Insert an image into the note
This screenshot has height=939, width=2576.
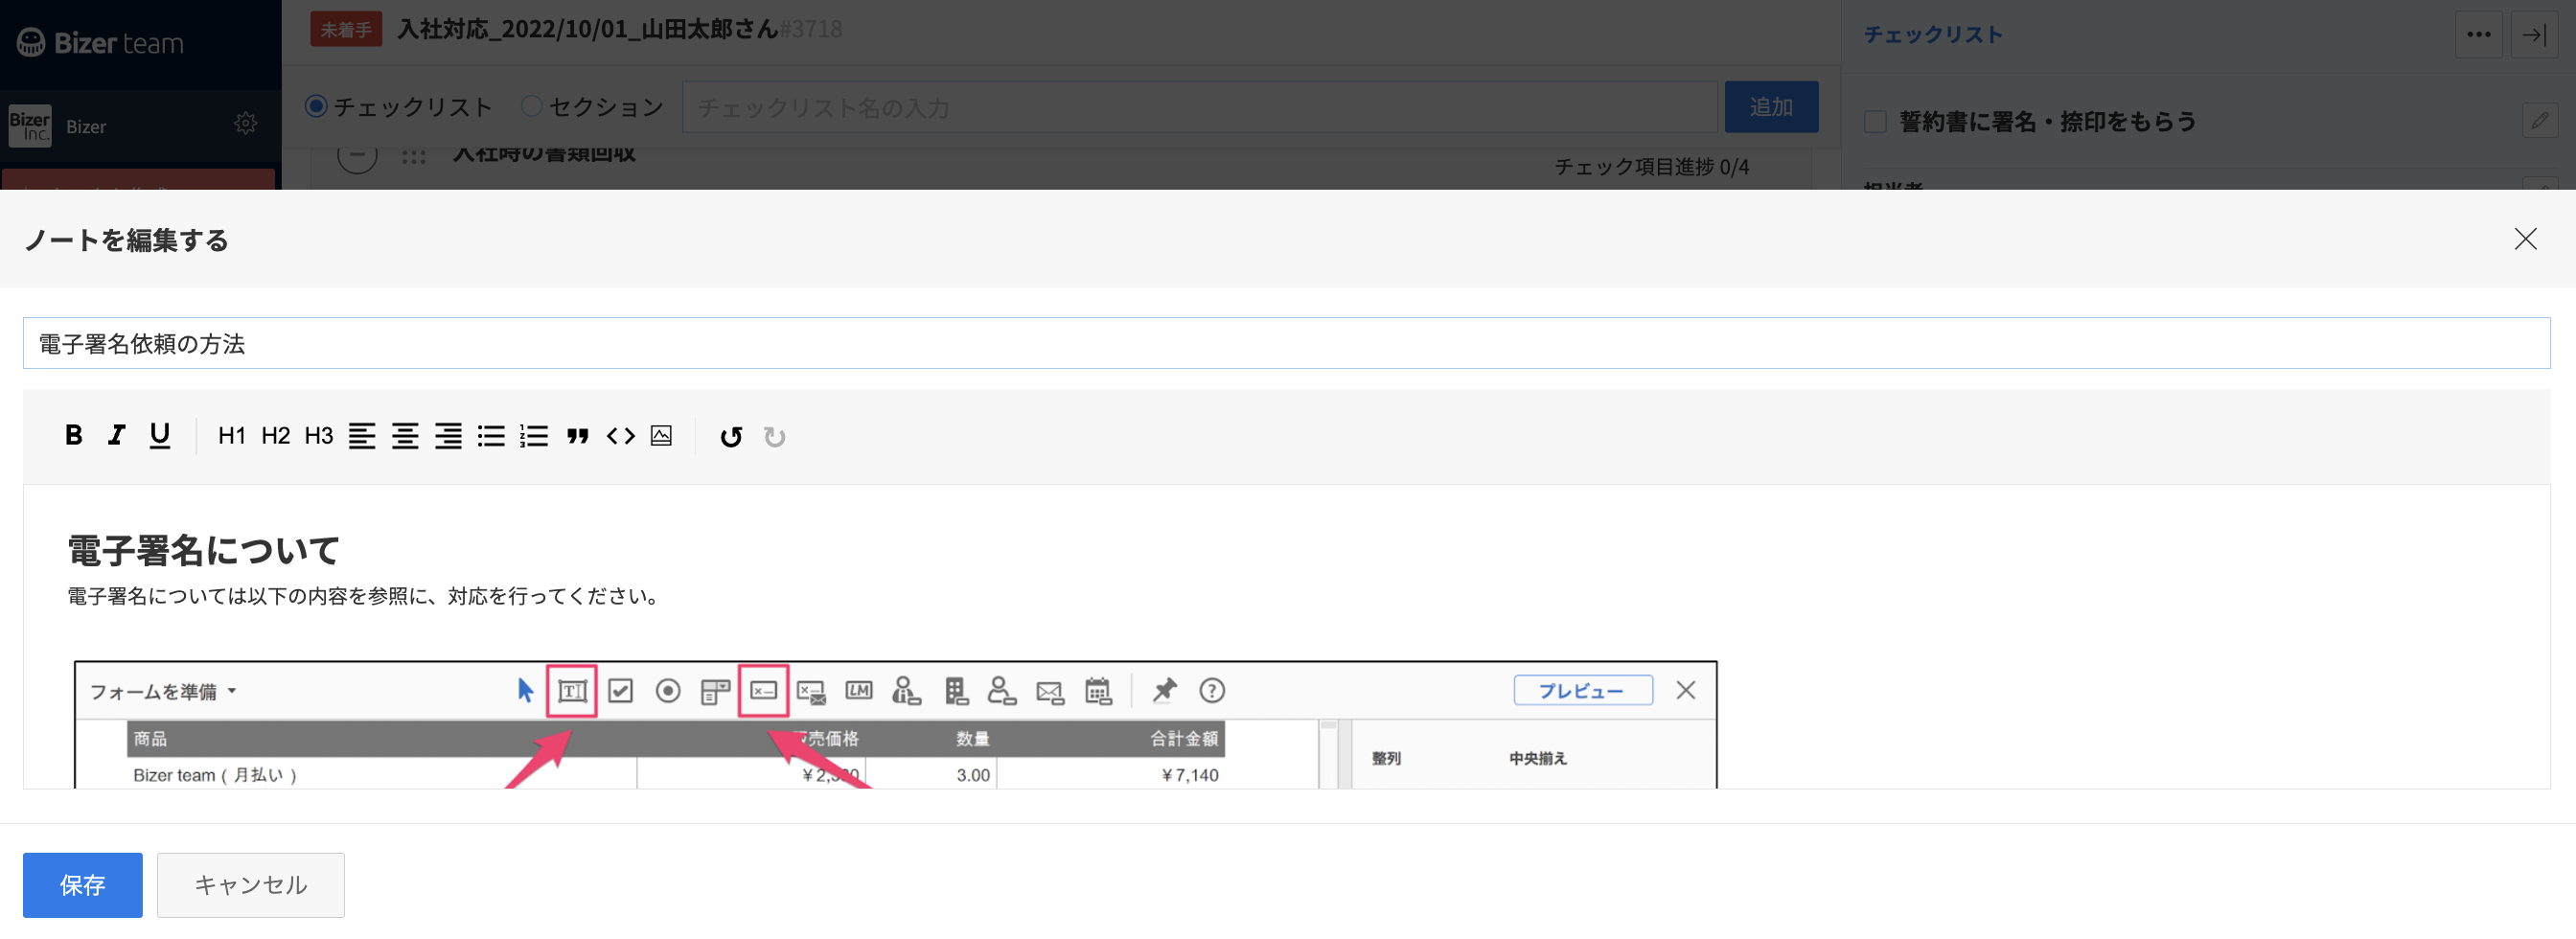pos(661,436)
